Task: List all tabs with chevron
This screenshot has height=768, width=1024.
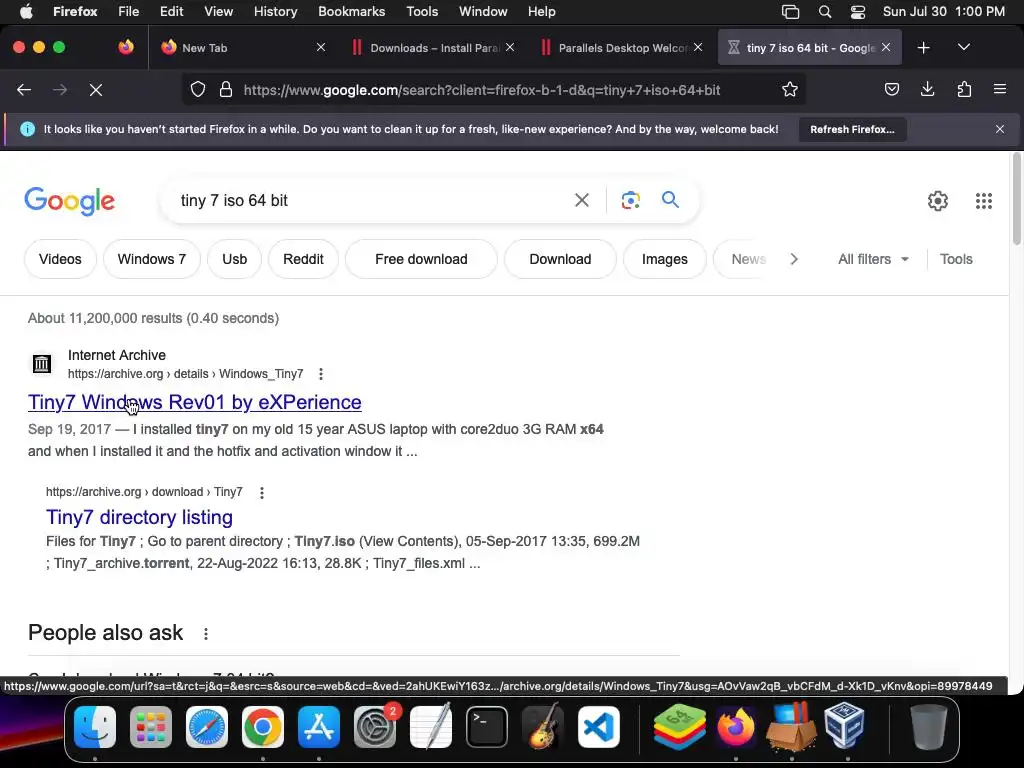Action: (963, 47)
